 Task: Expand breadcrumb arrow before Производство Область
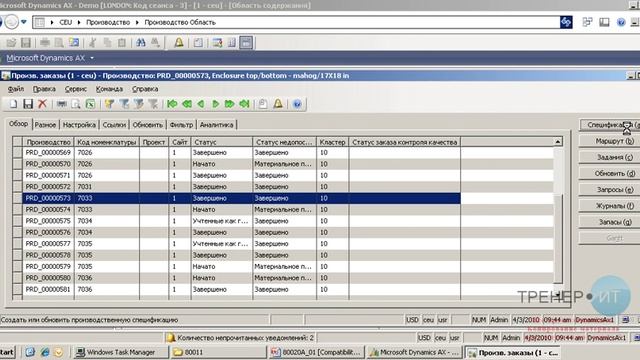pyautogui.click(x=137, y=22)
